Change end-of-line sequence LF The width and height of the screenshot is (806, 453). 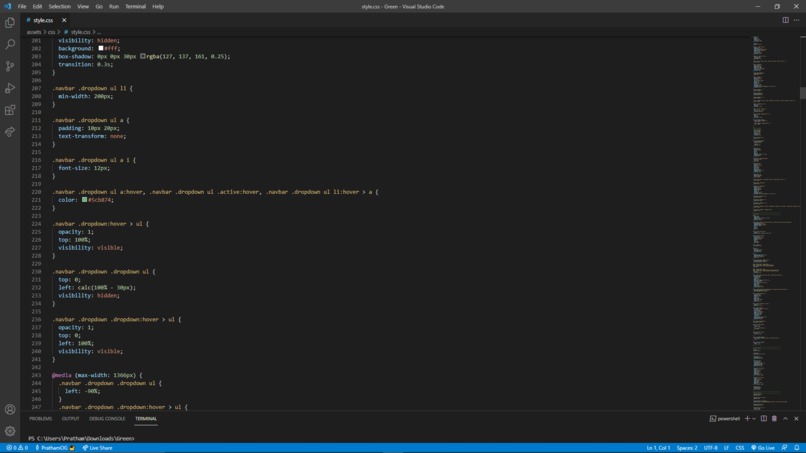[726, 448]
